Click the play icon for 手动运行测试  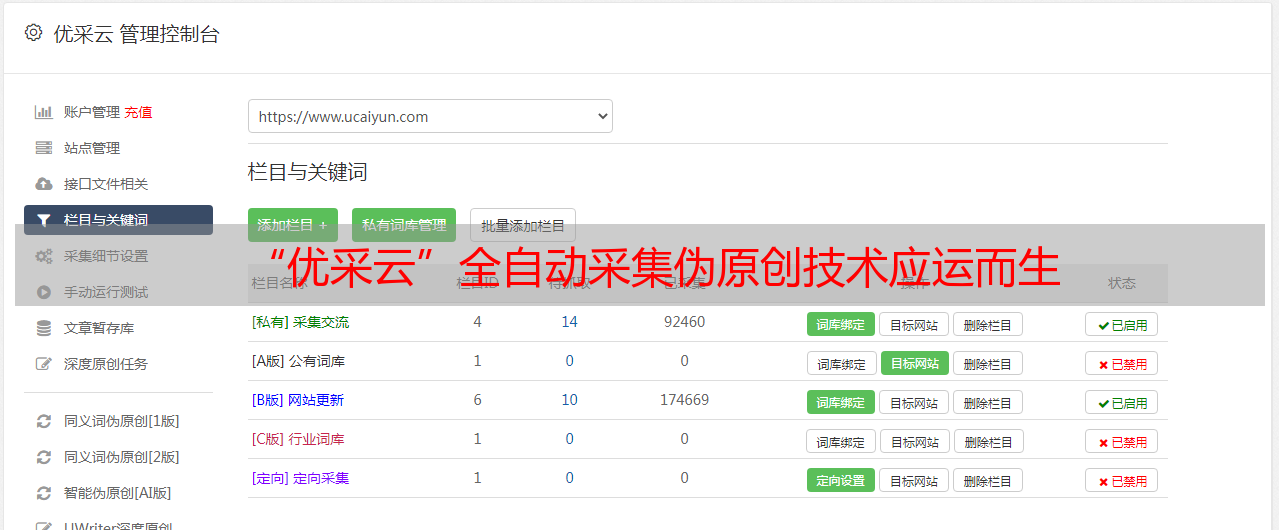(44, 292)
